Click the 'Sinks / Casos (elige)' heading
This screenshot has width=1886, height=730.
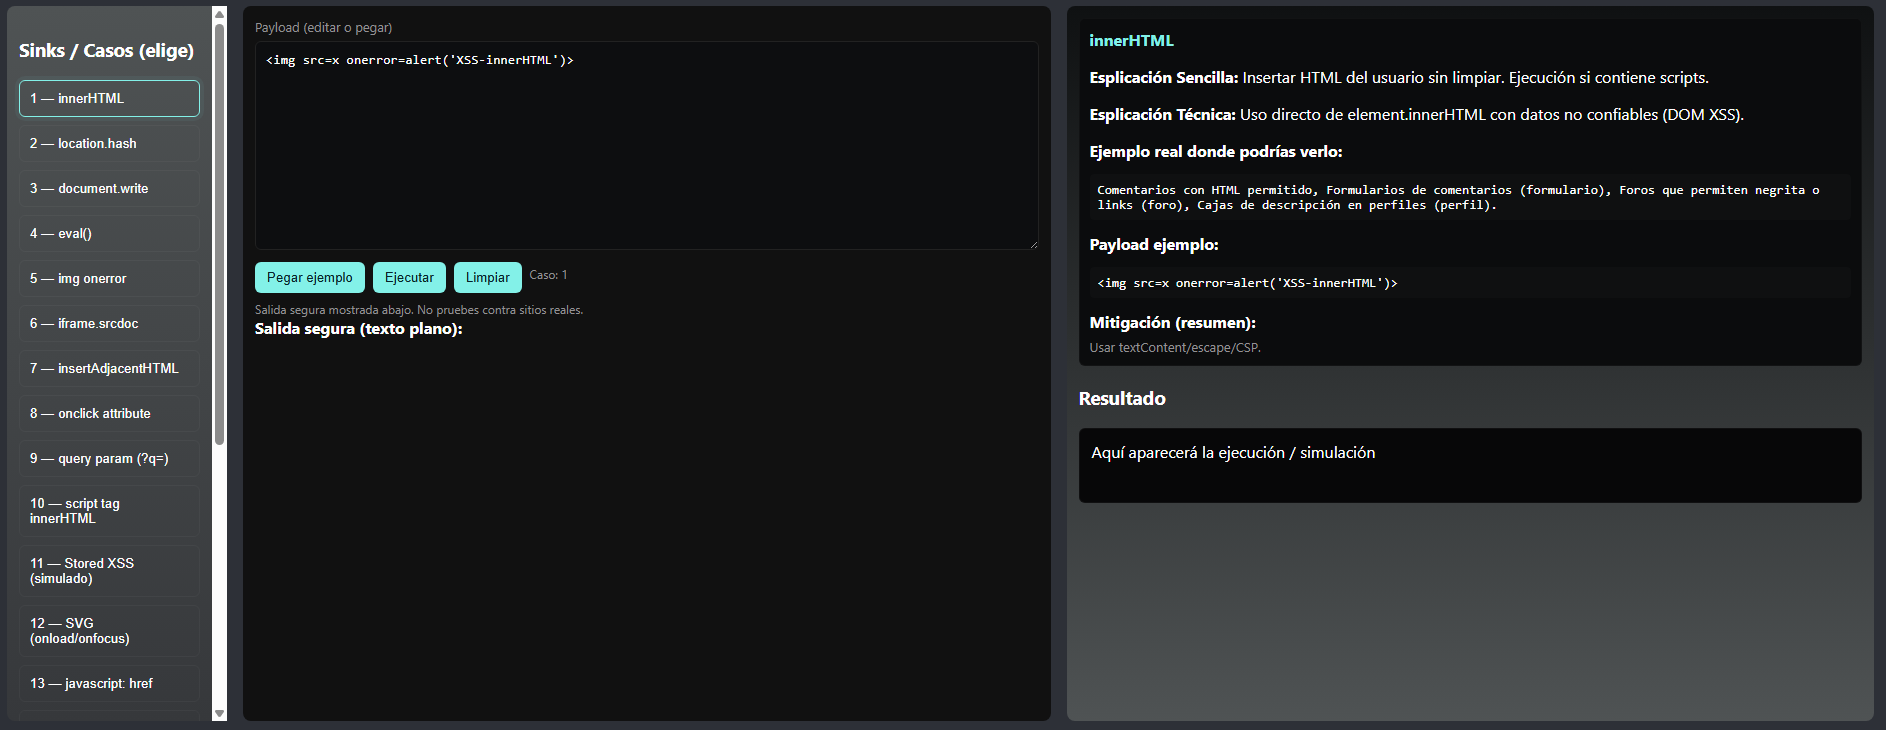coord(106,51)
